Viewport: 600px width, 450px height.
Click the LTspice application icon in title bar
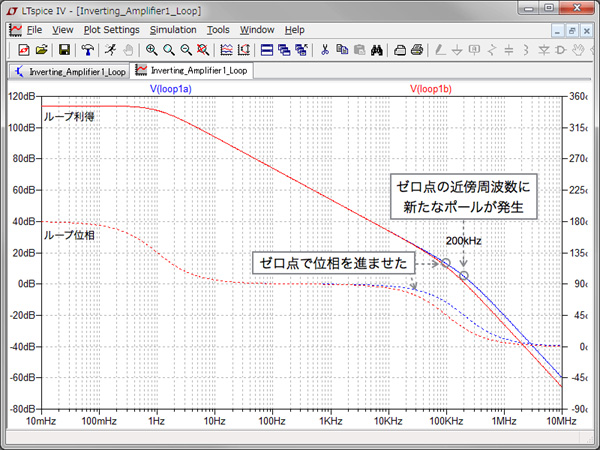point(10,9)
